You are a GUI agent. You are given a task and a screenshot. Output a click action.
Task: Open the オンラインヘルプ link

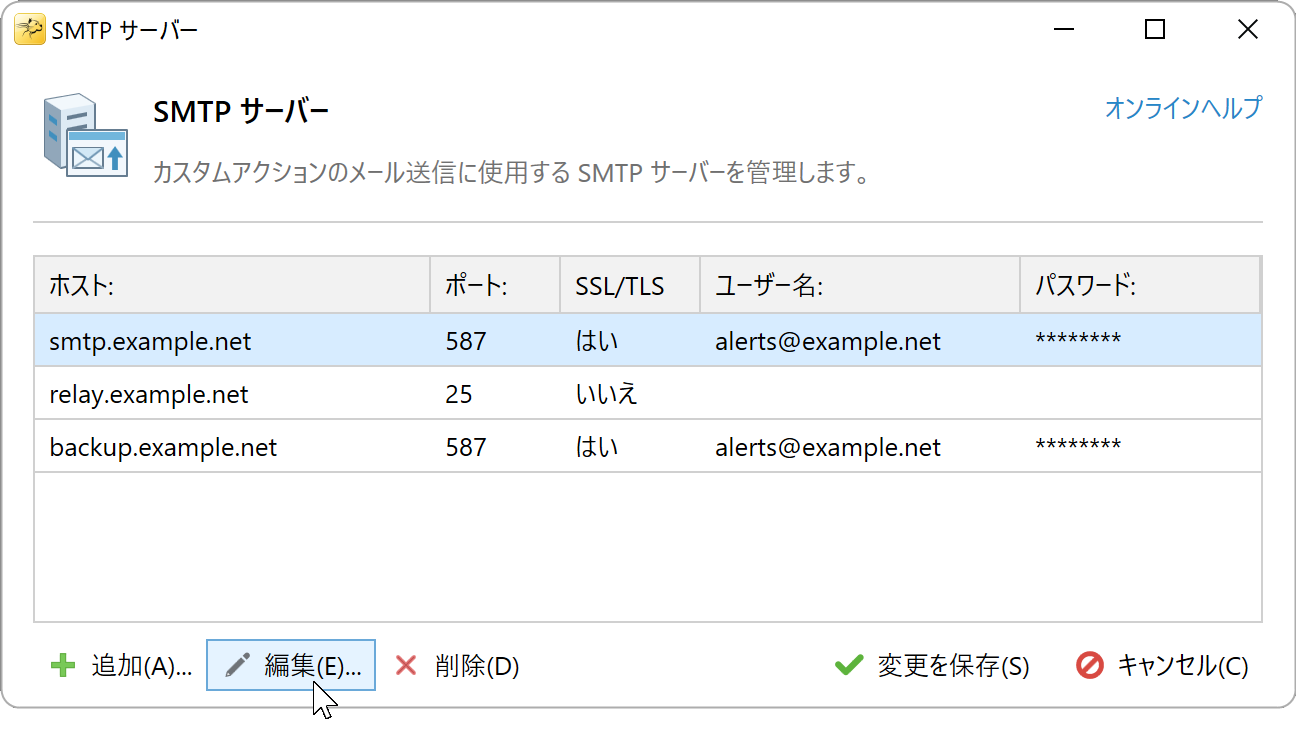pos(1183,108)
